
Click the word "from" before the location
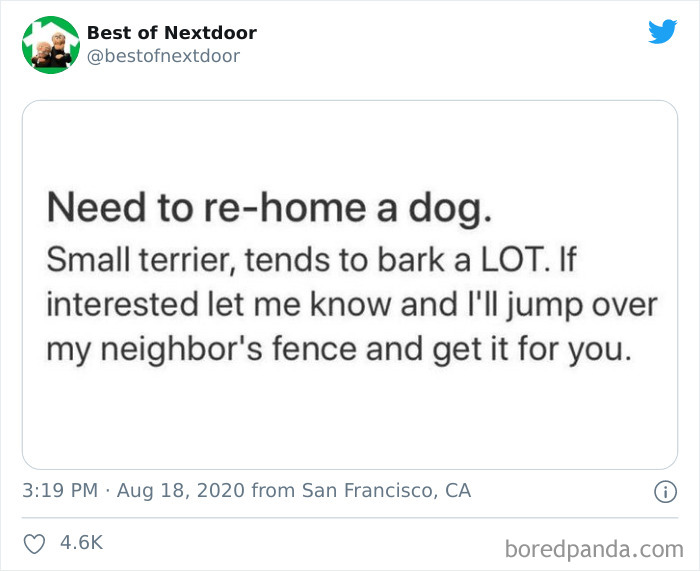(272, 491)
